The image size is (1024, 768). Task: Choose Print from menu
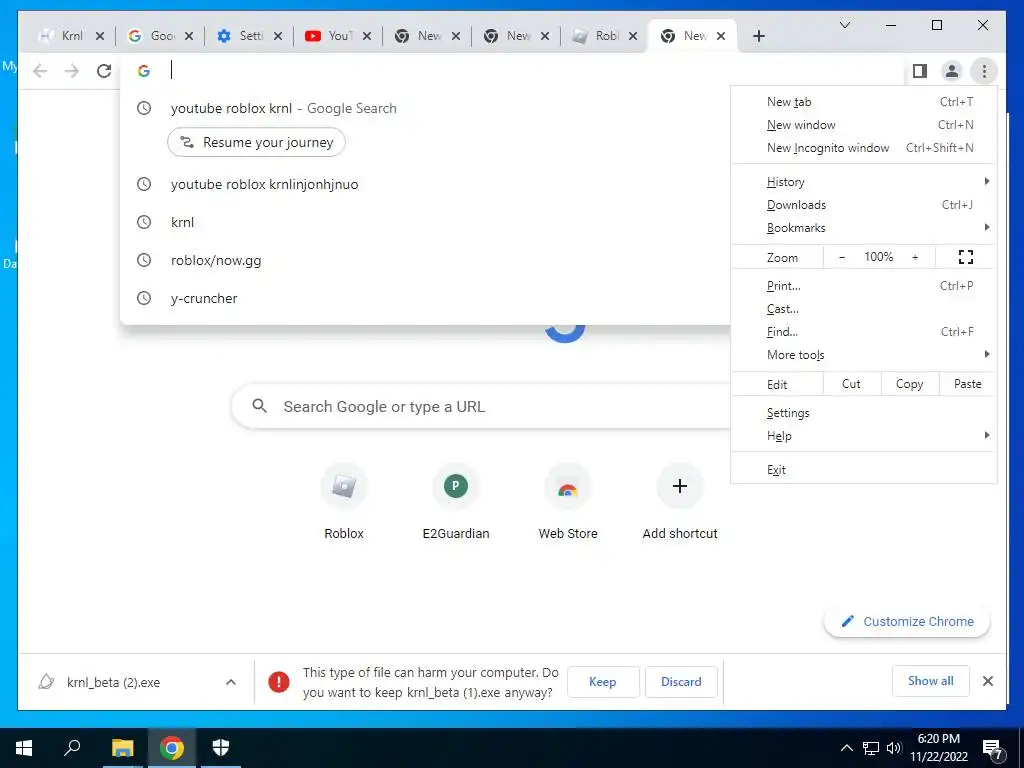[x=864, y=286]
